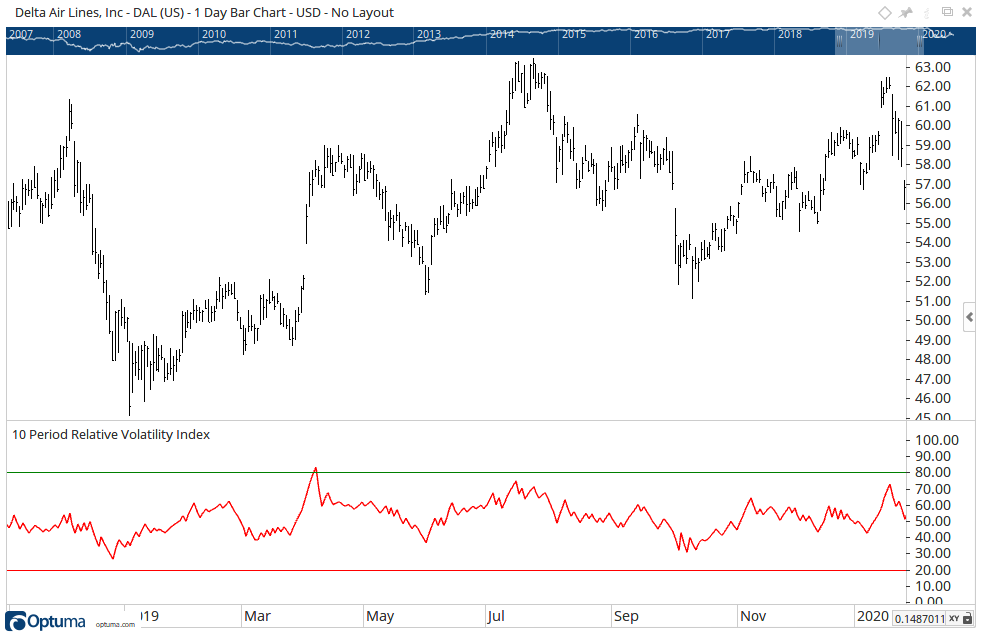
Task: Click the left handle of the date range slider
Action: pos(839,41)
